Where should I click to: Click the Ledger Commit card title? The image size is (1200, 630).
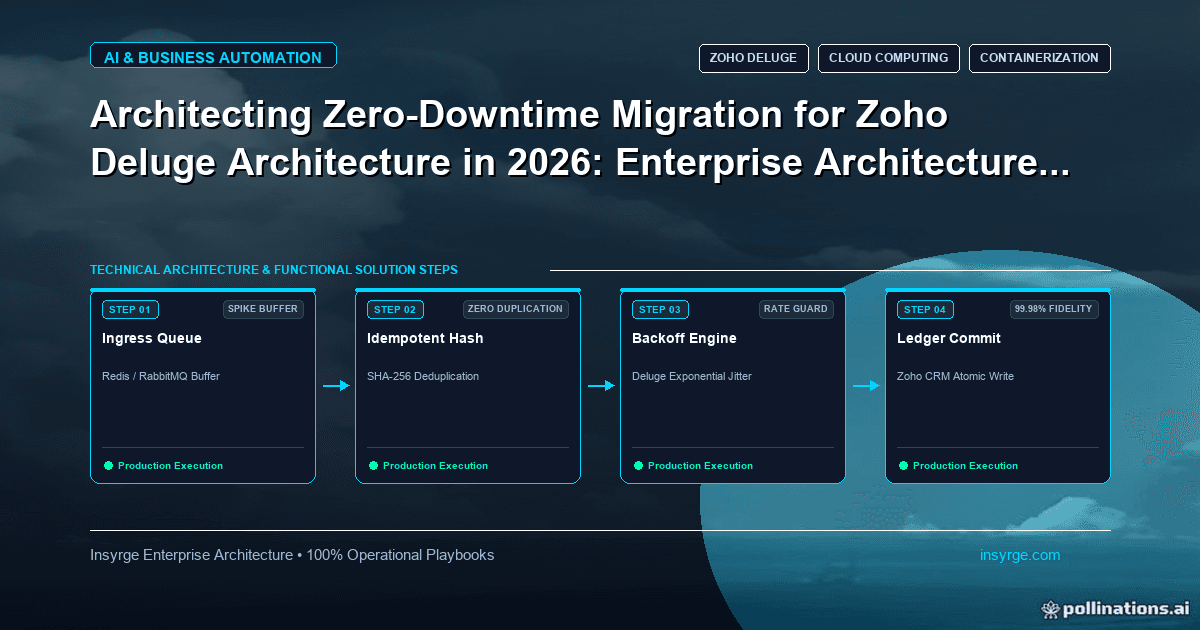tap(949, 338)
